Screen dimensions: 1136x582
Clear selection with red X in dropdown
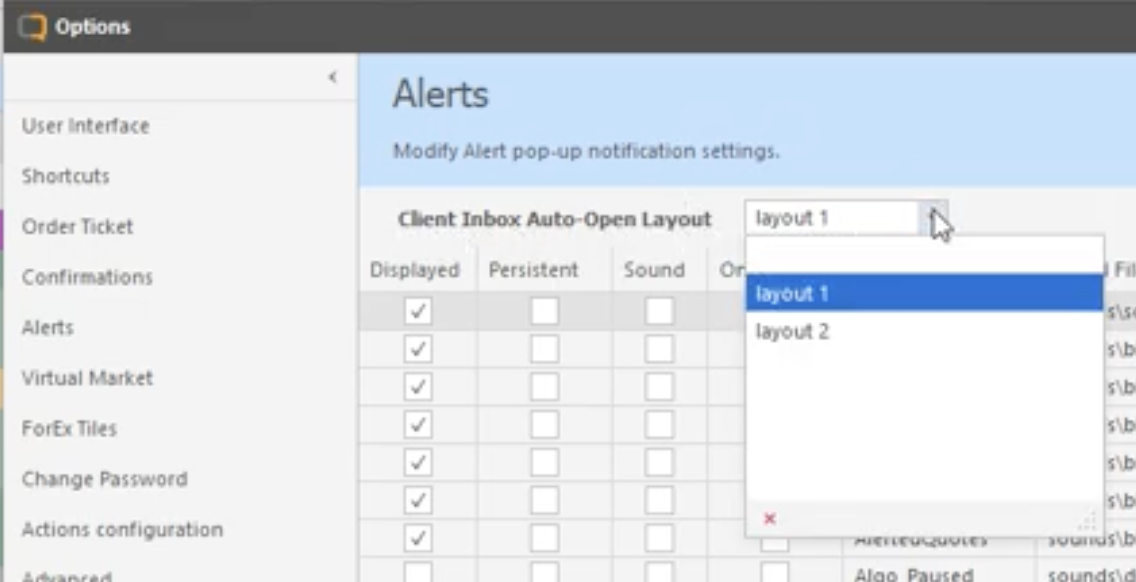(769, 518)
